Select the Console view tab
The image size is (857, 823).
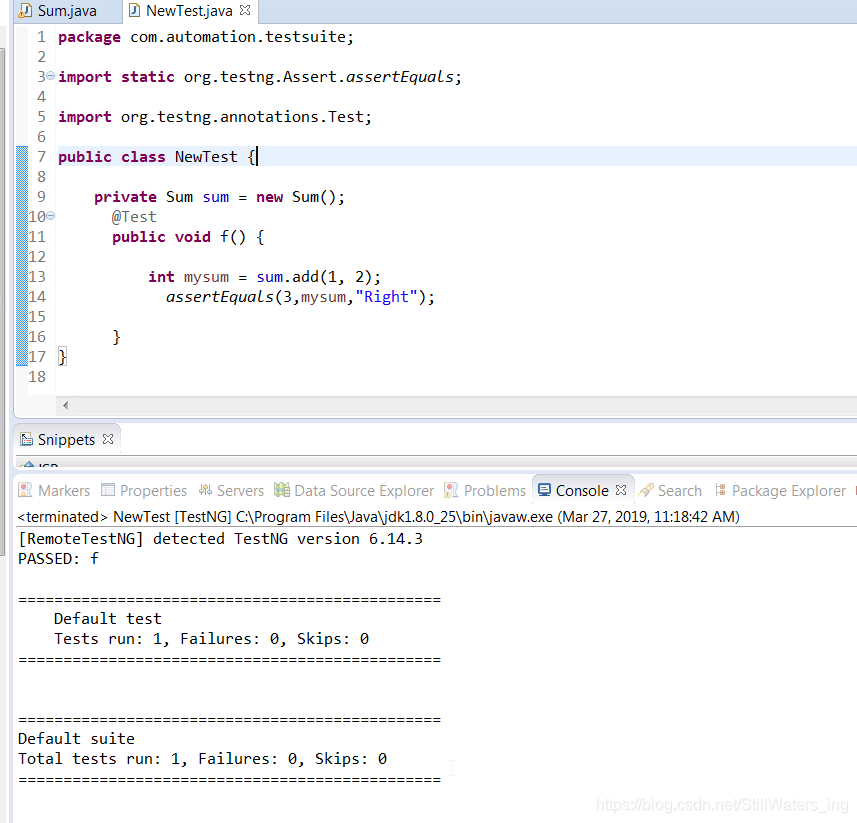582,491
